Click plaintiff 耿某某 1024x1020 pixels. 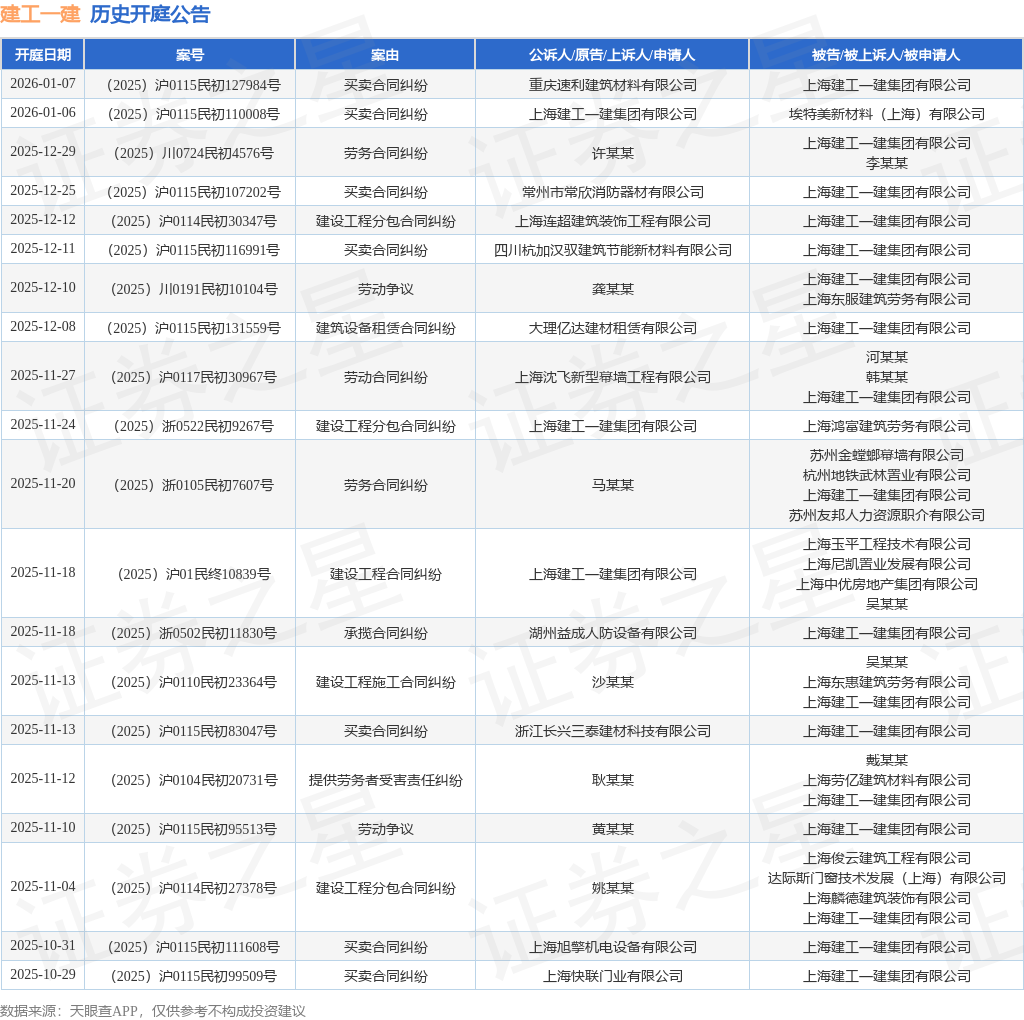(x=613, y=780)
